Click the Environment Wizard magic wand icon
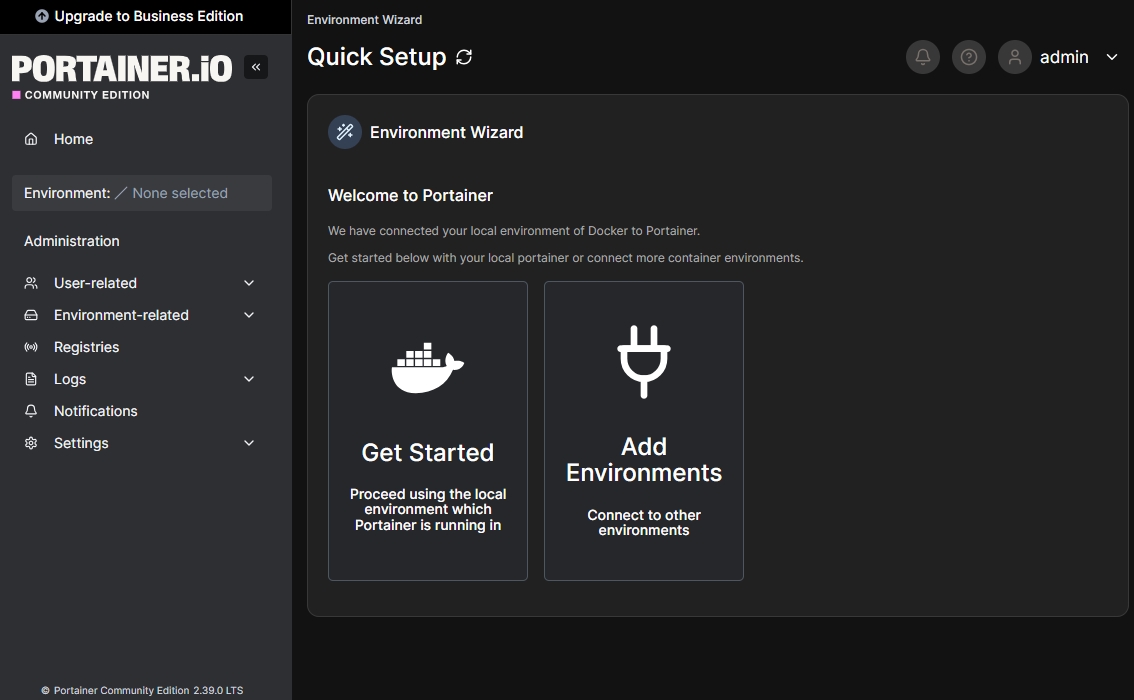The height and width of the screenshot is (700, 1134). click(344, 131)
